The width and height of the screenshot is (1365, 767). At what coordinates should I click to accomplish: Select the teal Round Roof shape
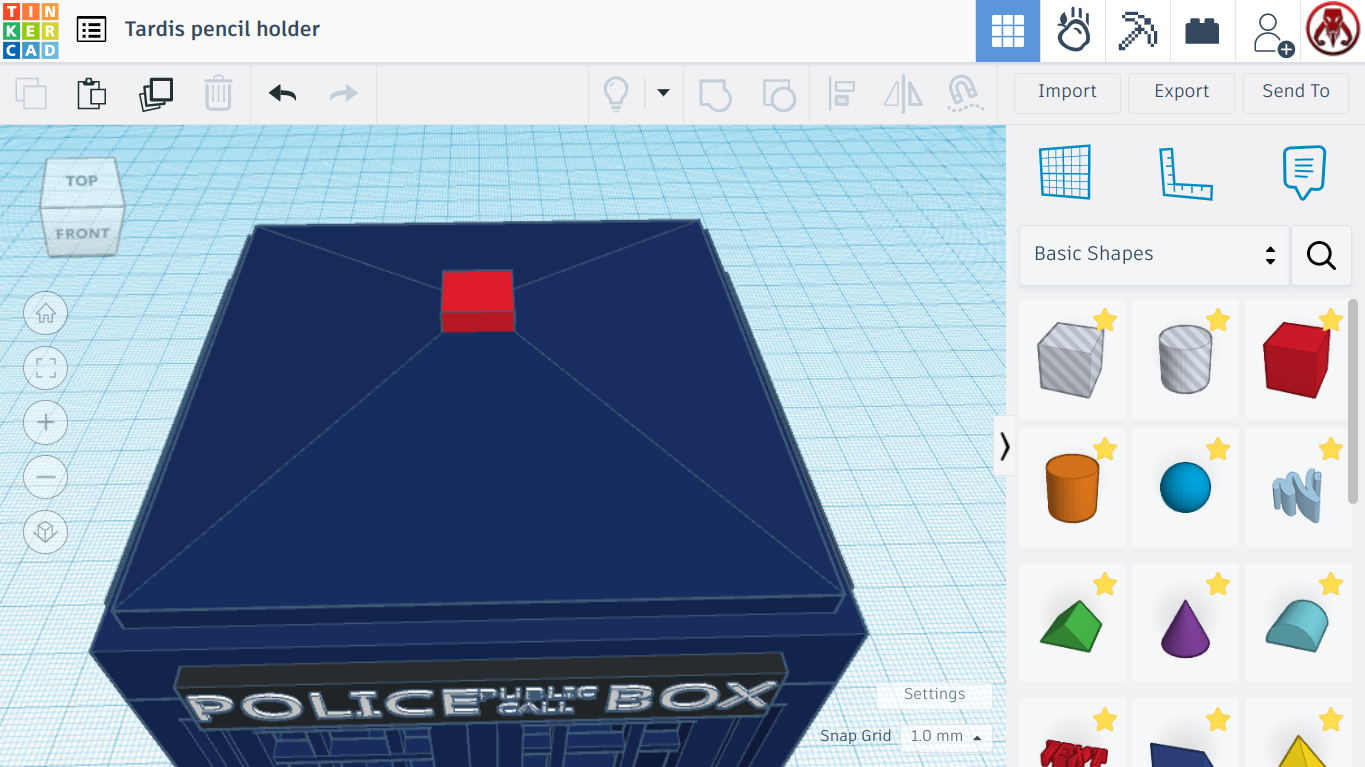pyautogui.click(x=1297, y=625)
